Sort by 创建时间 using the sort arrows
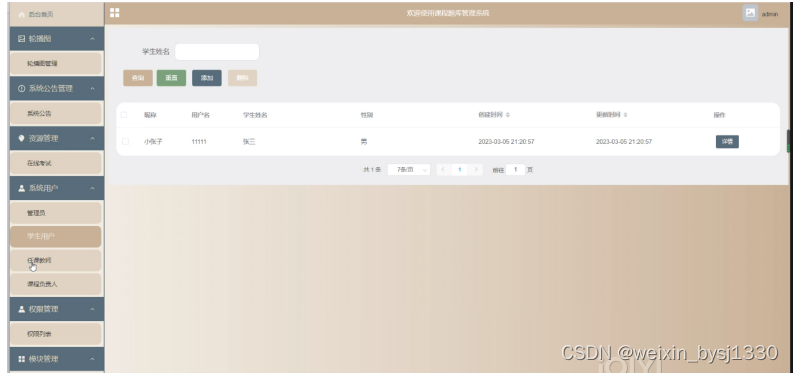 pos(508,115)
